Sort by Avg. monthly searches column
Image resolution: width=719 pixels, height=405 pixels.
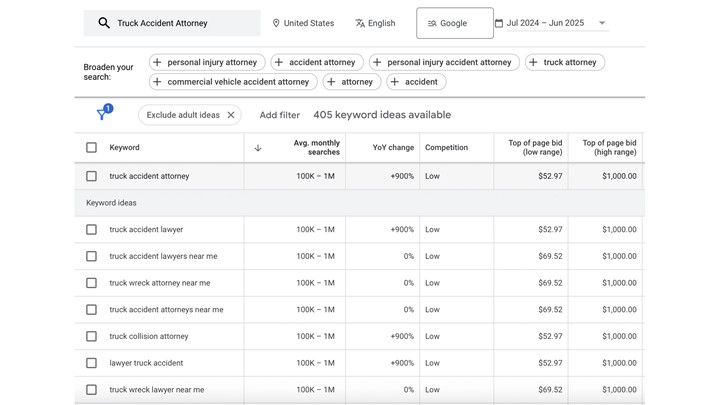pos(316,147)
